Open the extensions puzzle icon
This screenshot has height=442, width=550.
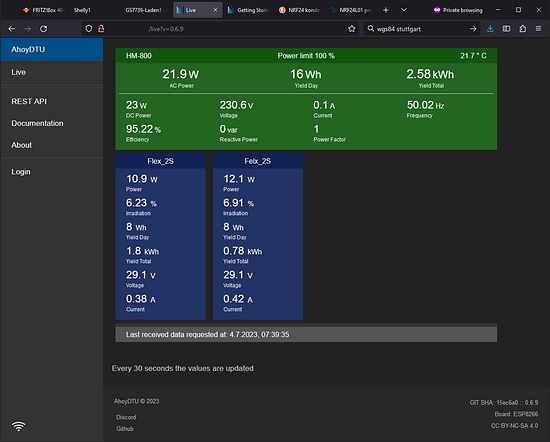click(x=522, y=29)
